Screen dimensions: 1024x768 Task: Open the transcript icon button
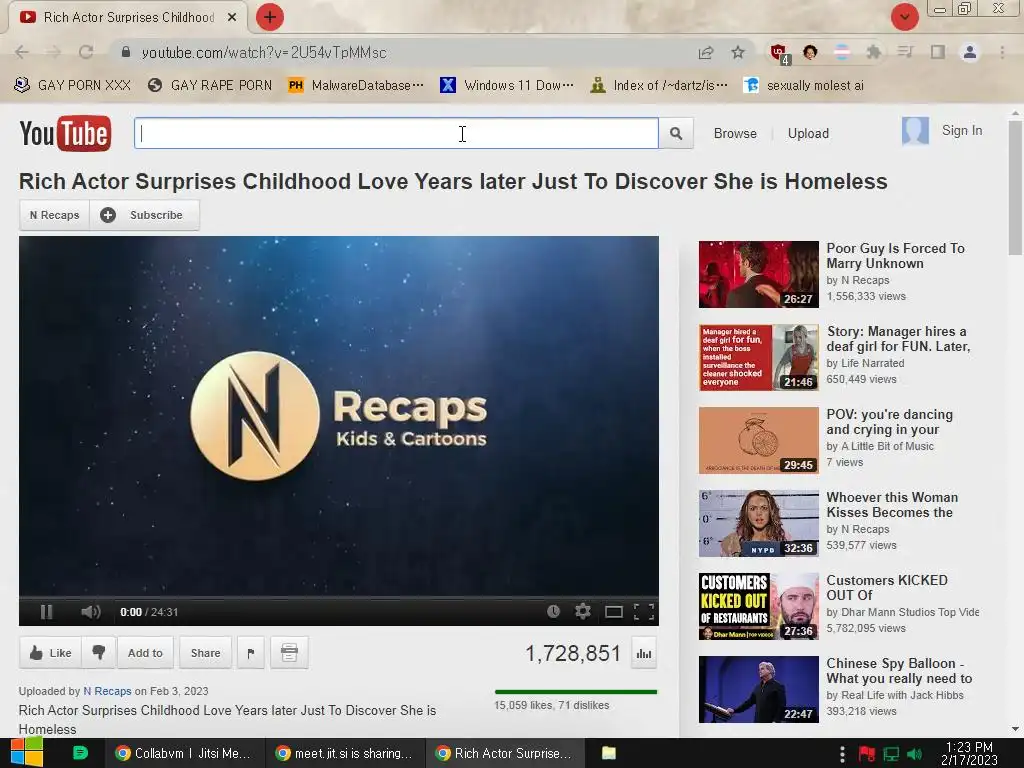pos(289,652)
